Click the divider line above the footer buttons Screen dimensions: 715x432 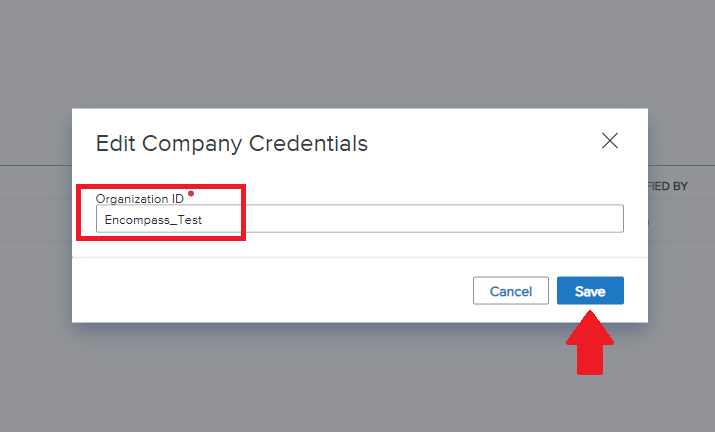click(x=360, y=258)
